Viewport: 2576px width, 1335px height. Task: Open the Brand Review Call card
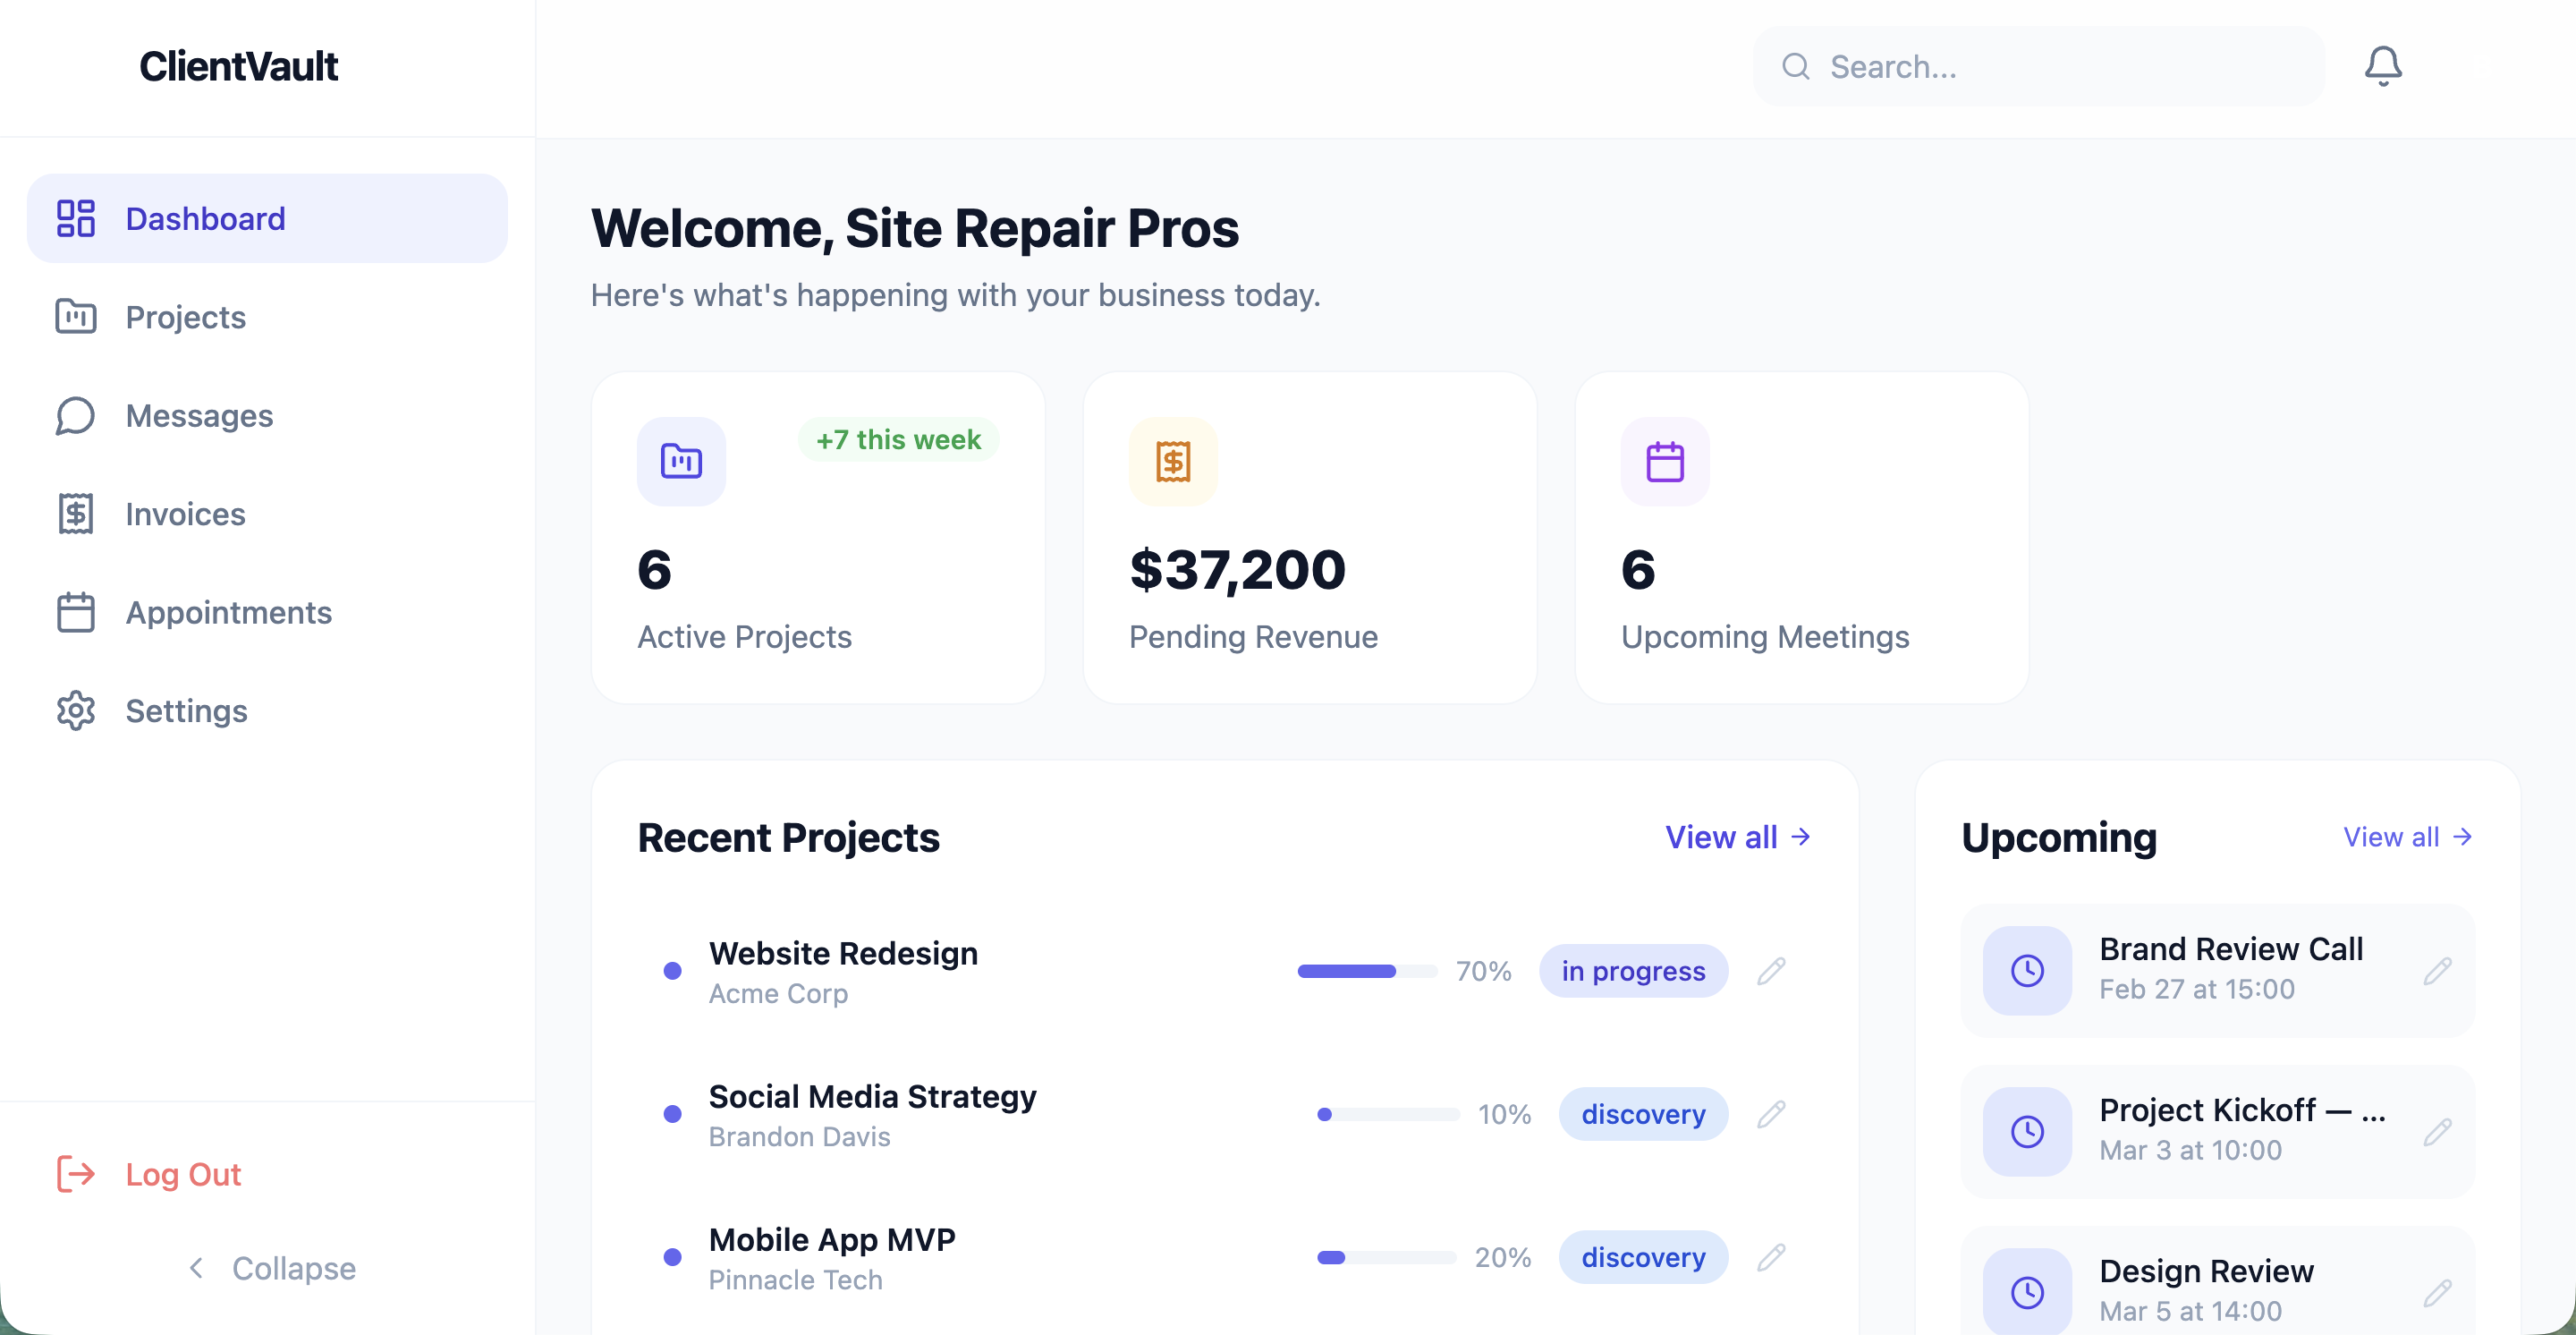[x=2217, y=970]
